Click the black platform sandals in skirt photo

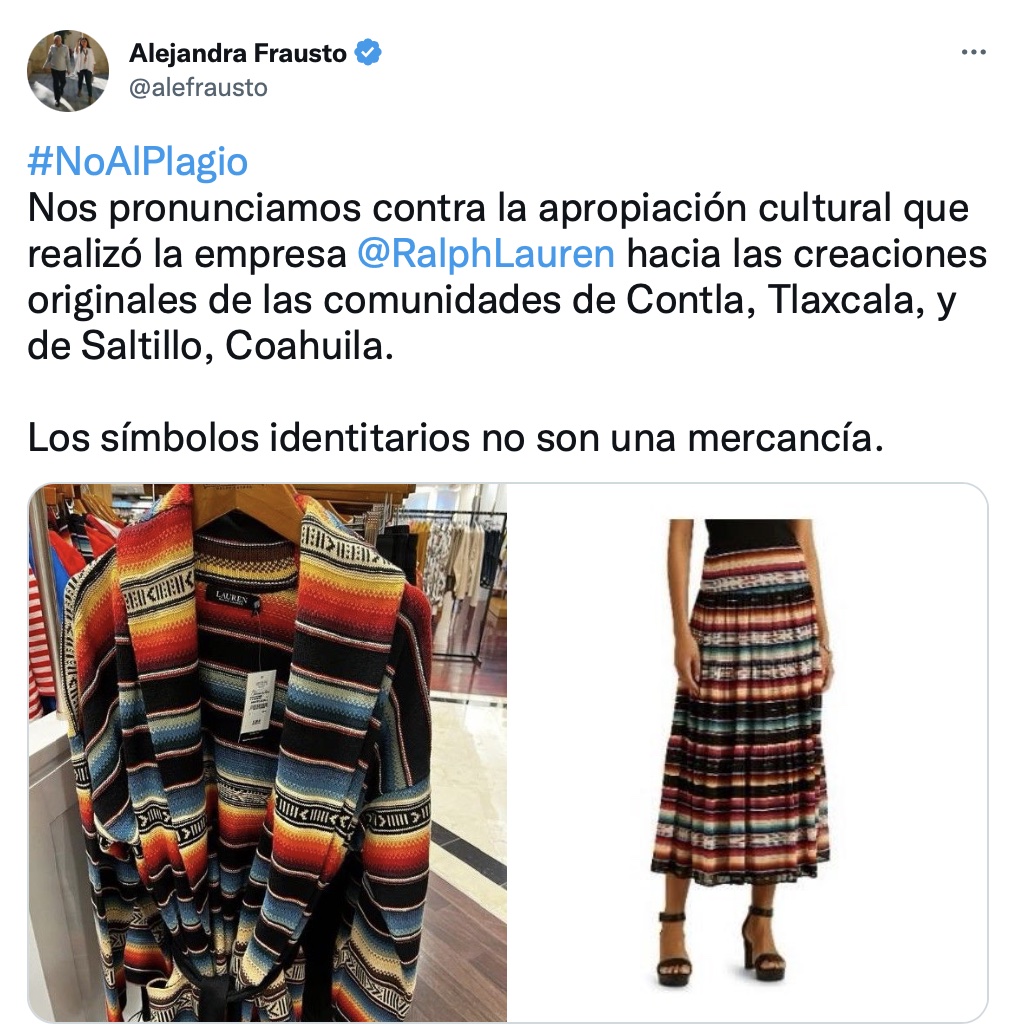pos(722,944)
